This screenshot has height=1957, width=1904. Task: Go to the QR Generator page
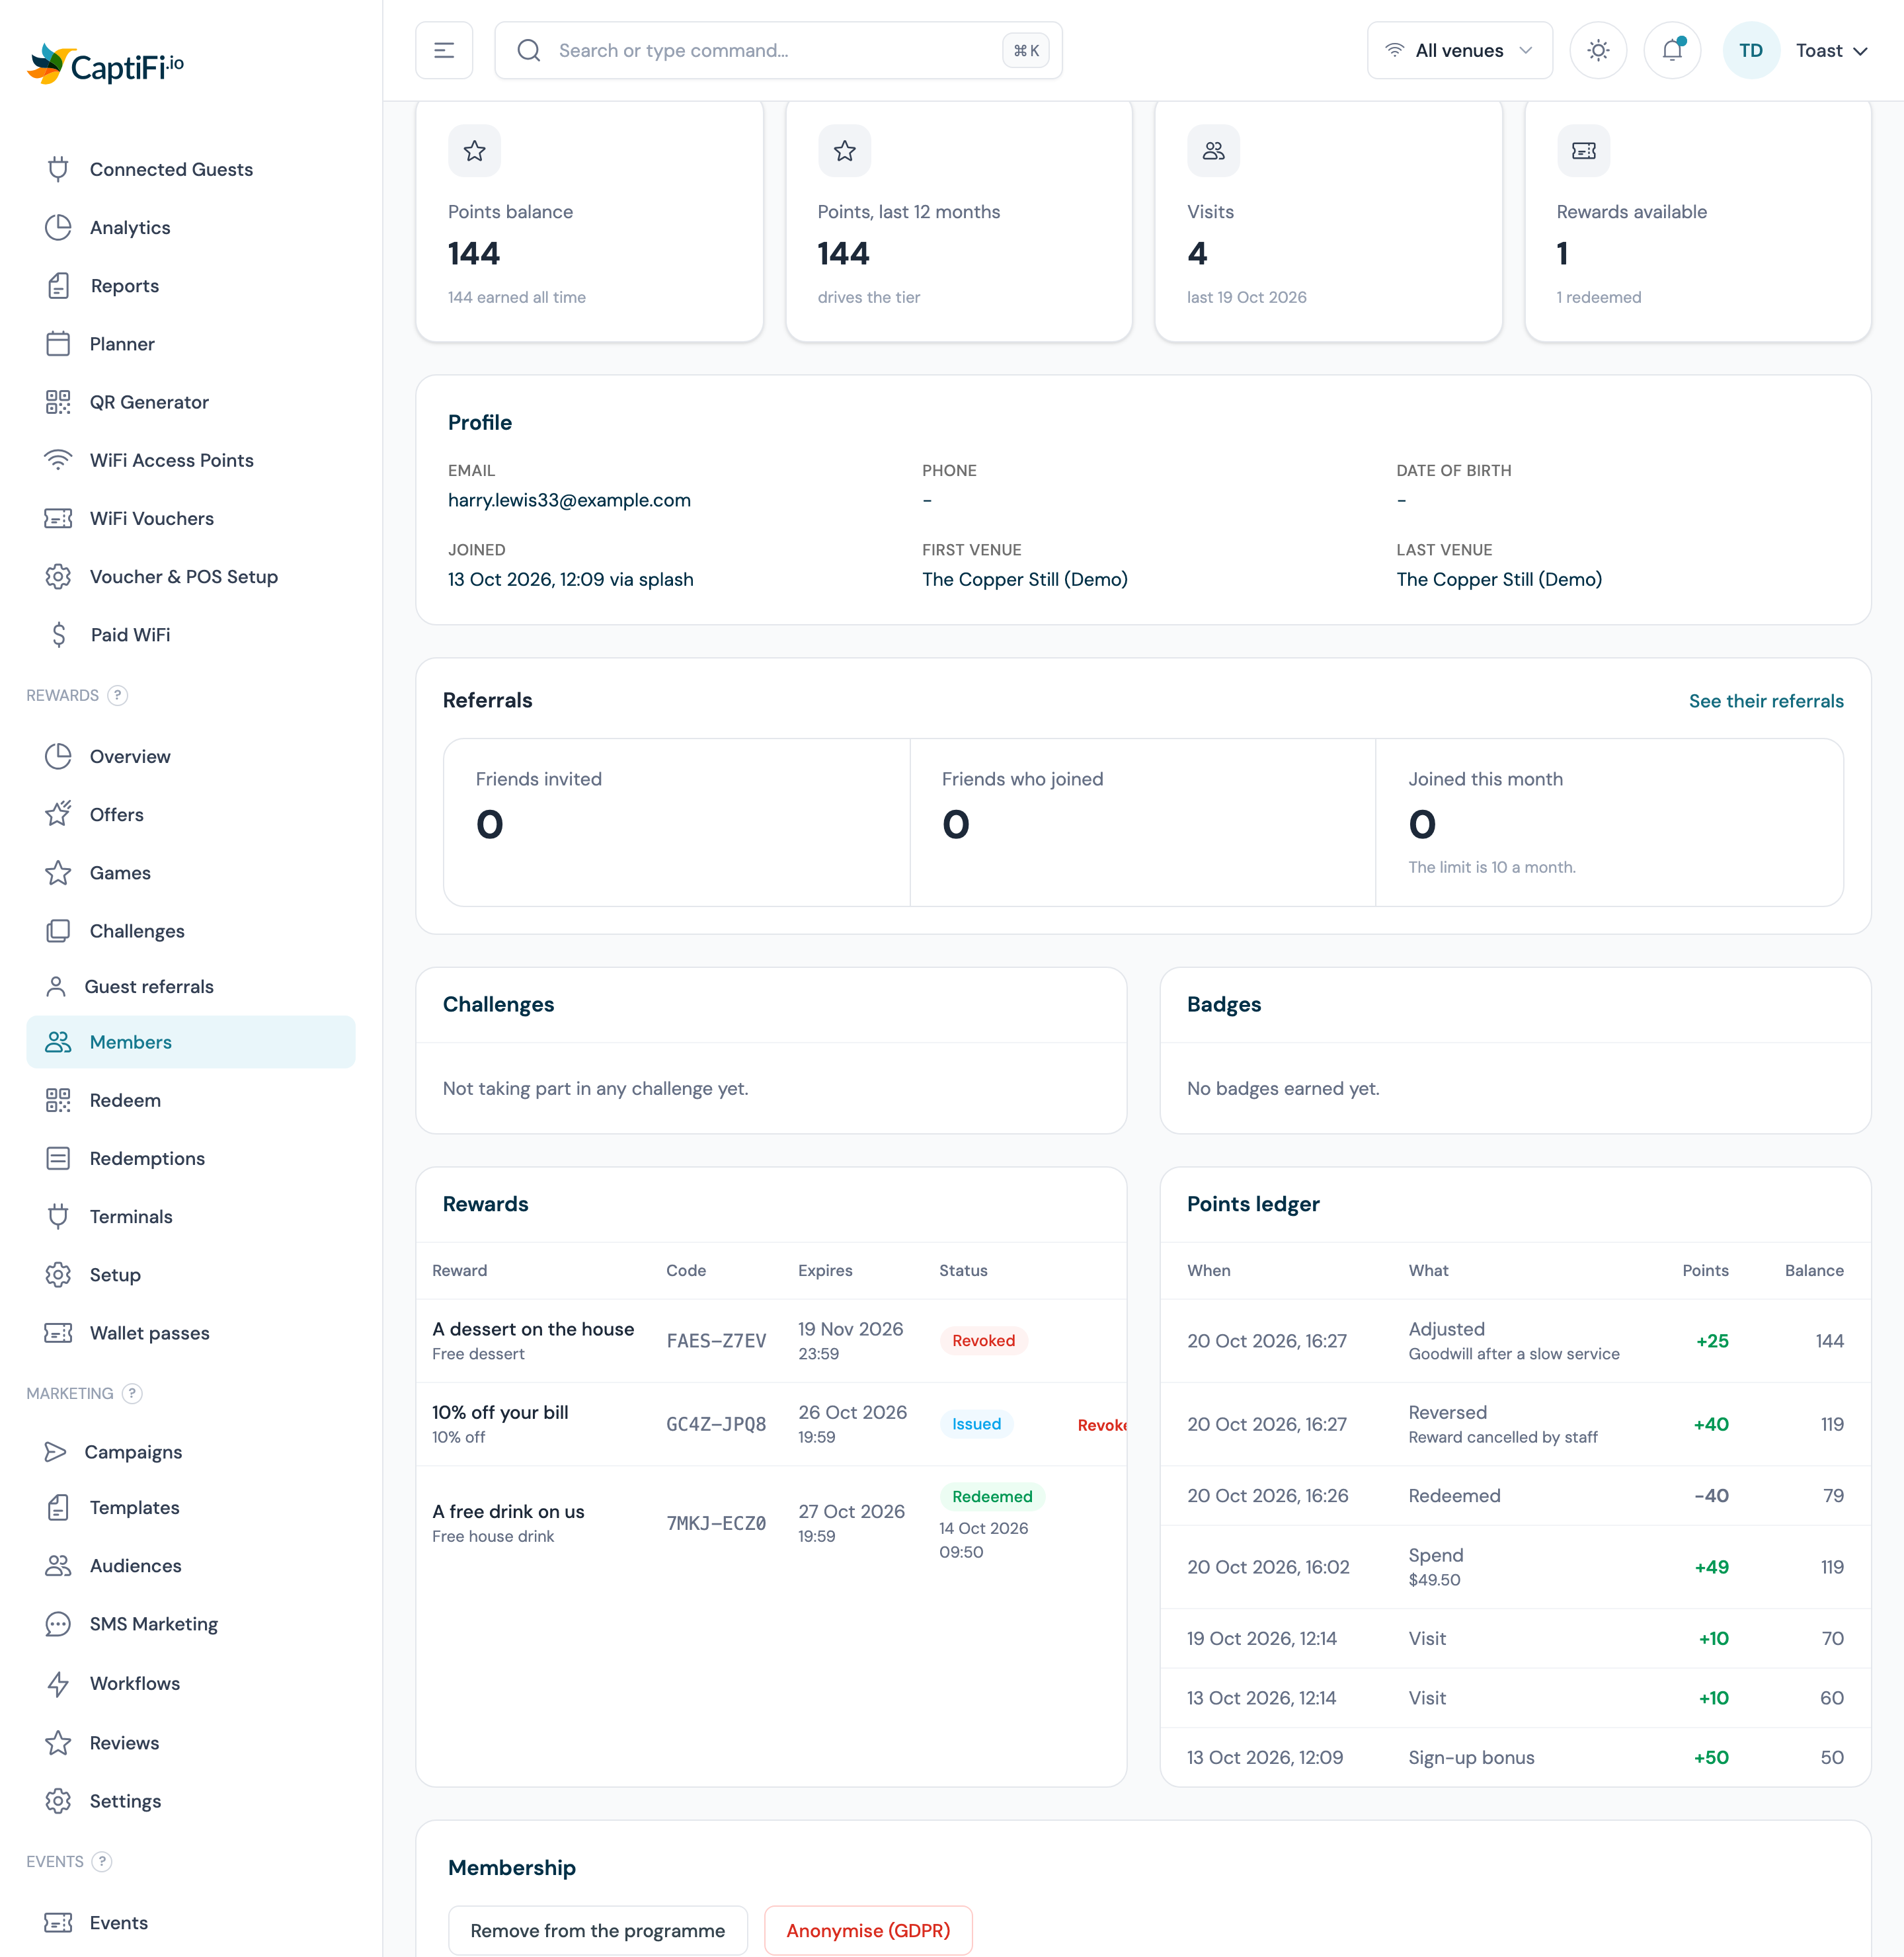(191, 402)
